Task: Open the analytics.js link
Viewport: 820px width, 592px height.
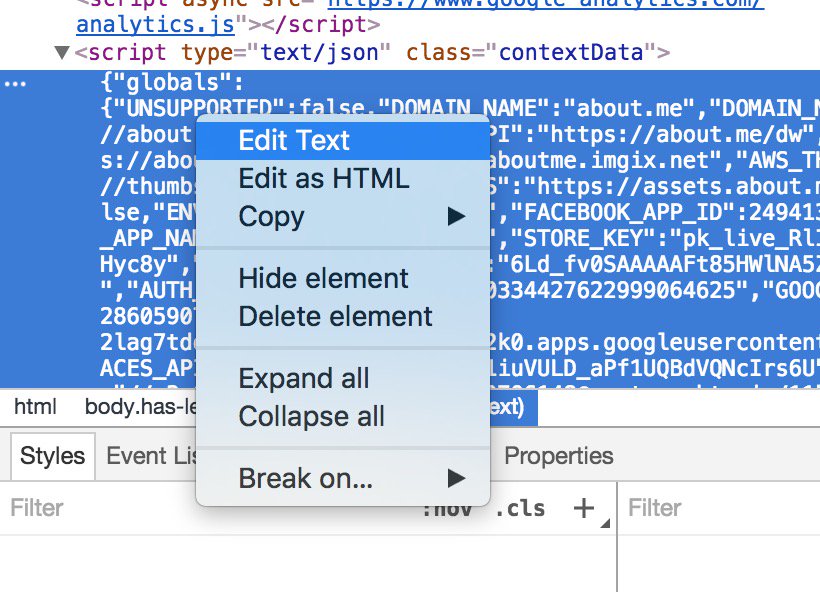Action: click(x=155, y=25)
